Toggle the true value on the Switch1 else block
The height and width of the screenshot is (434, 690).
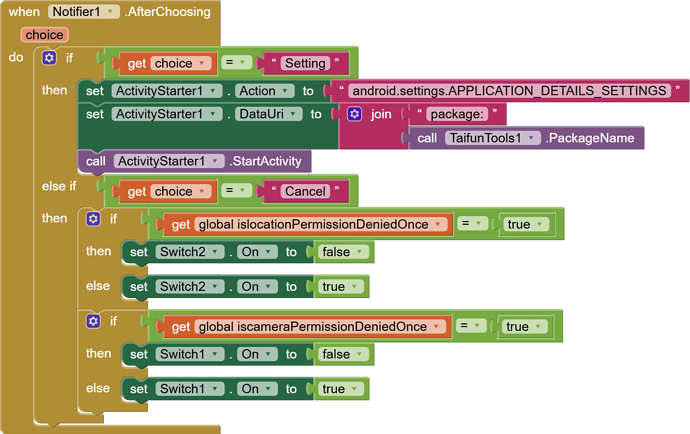[x=340, y=389]
